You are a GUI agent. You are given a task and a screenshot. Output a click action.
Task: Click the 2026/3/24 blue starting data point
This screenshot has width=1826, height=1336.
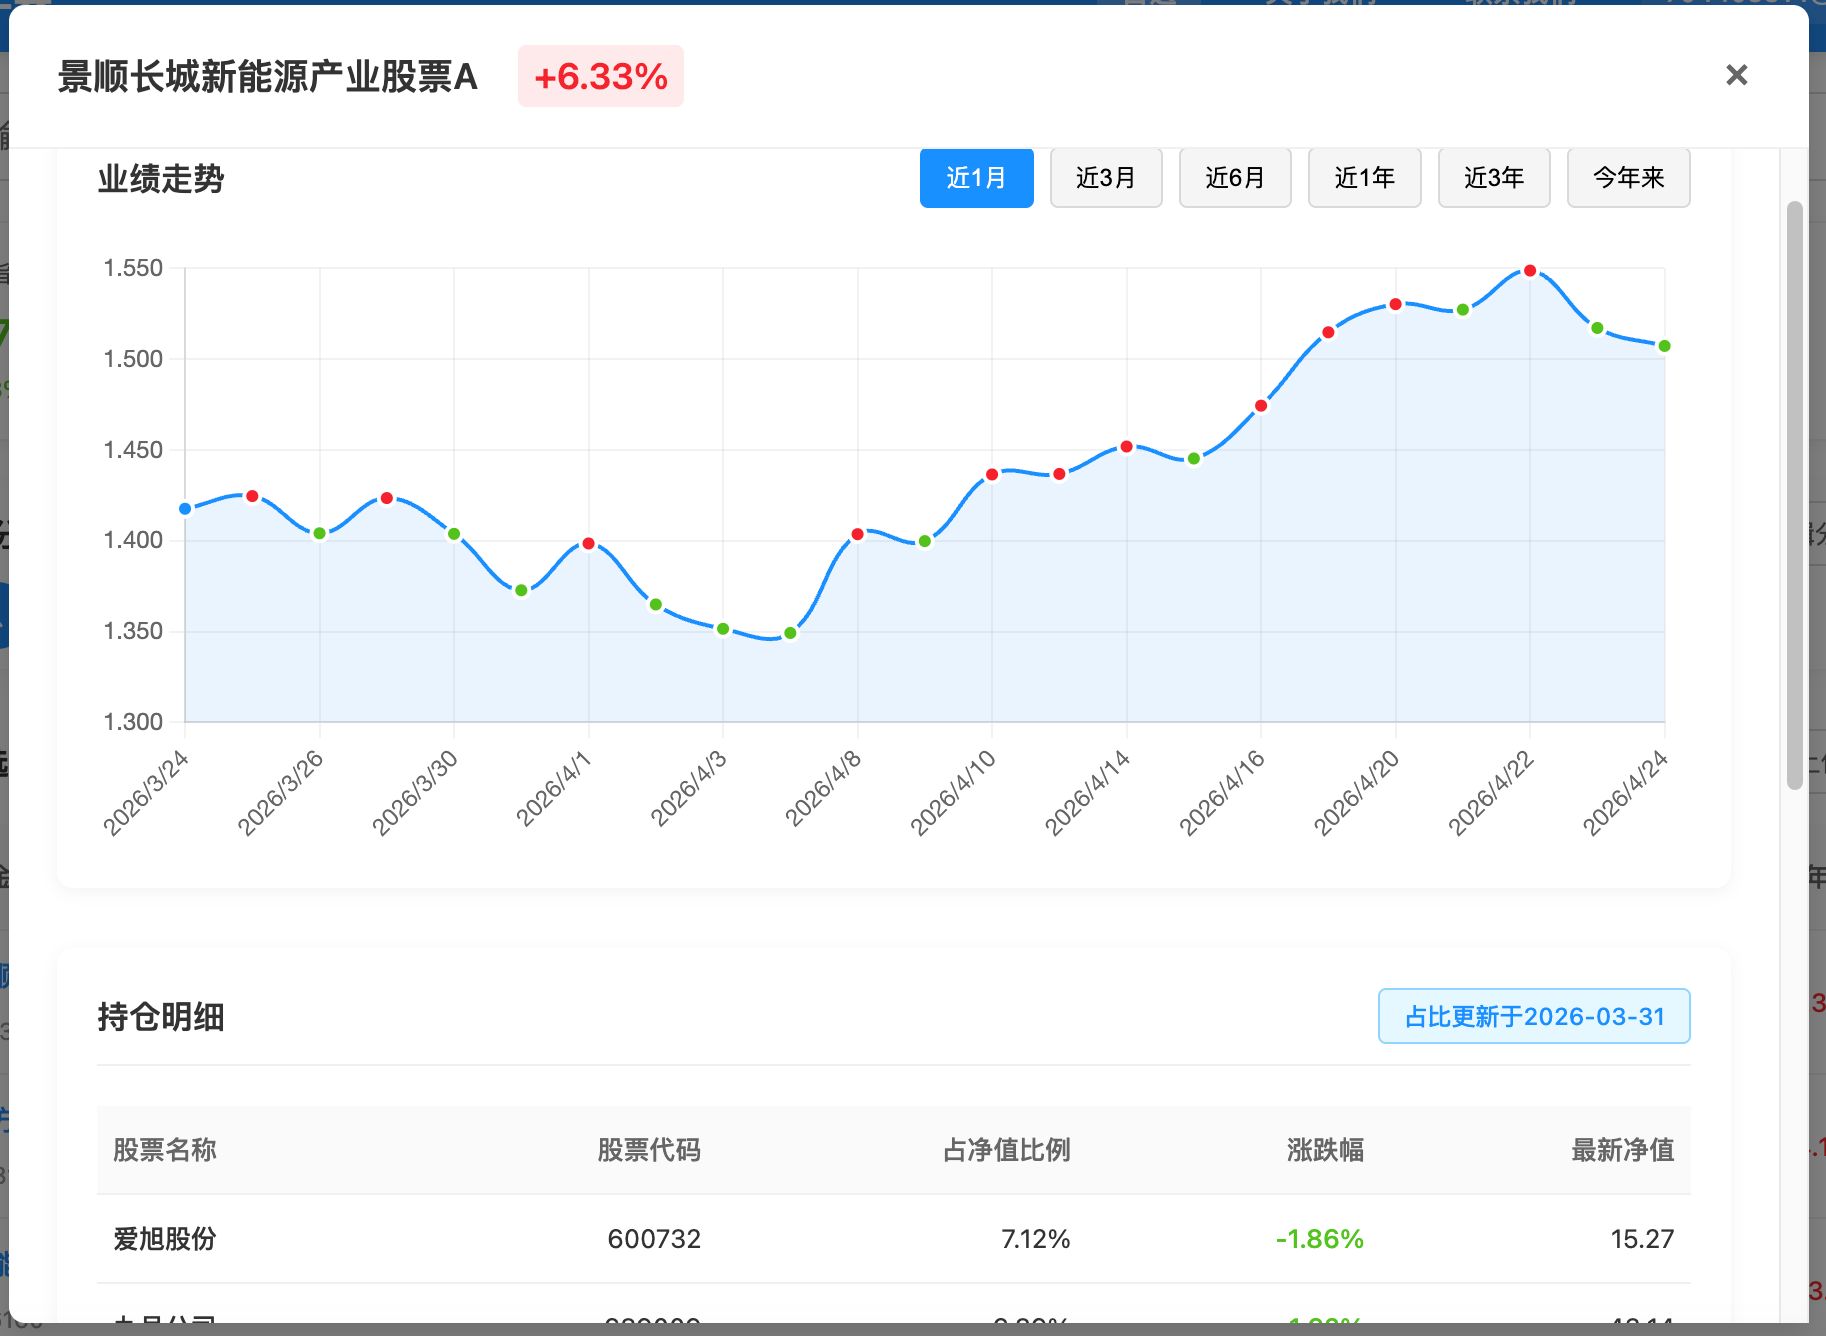click(185, 509)
